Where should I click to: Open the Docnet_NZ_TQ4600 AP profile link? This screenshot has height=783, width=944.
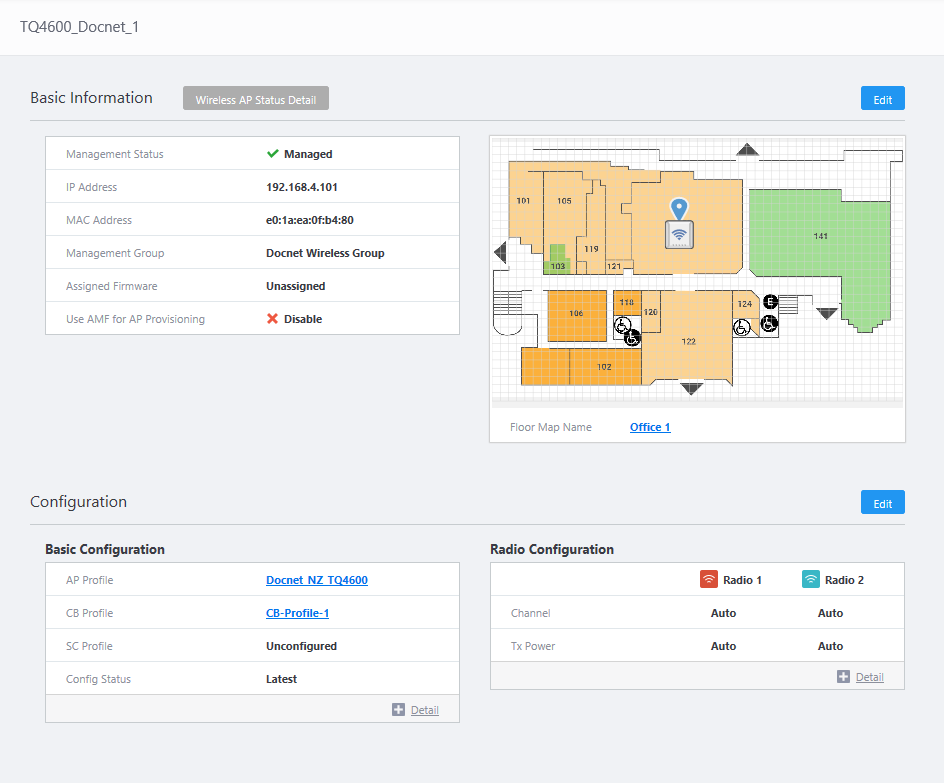(x=316, y=580)
